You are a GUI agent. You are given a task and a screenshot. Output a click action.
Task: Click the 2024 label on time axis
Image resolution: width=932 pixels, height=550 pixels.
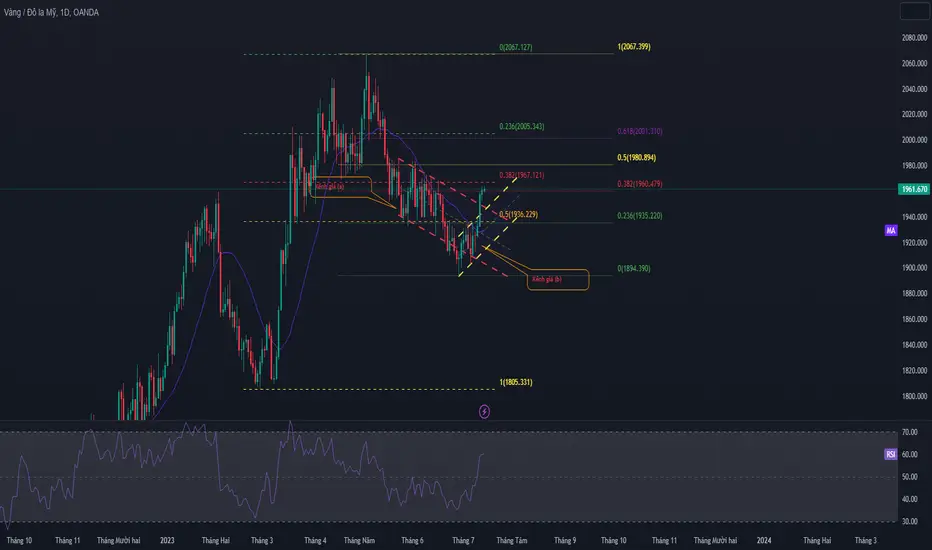(764, 540)
